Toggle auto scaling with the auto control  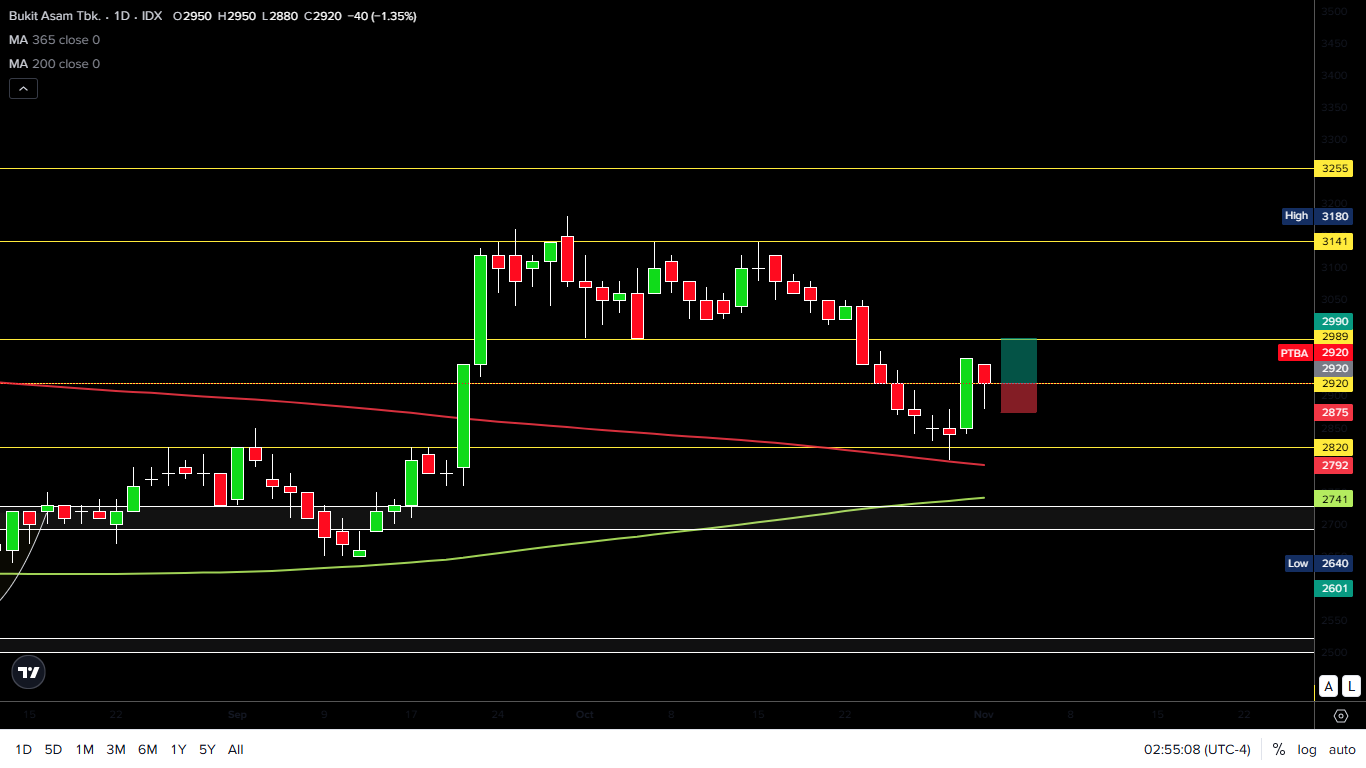(x=1342, y=749)
